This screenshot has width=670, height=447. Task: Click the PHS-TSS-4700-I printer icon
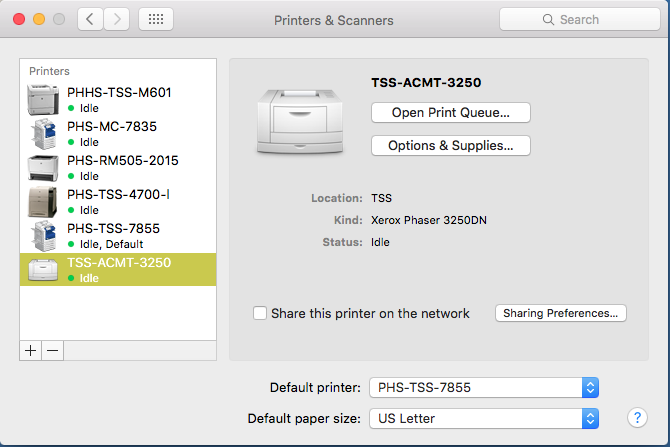coord(45,201)
